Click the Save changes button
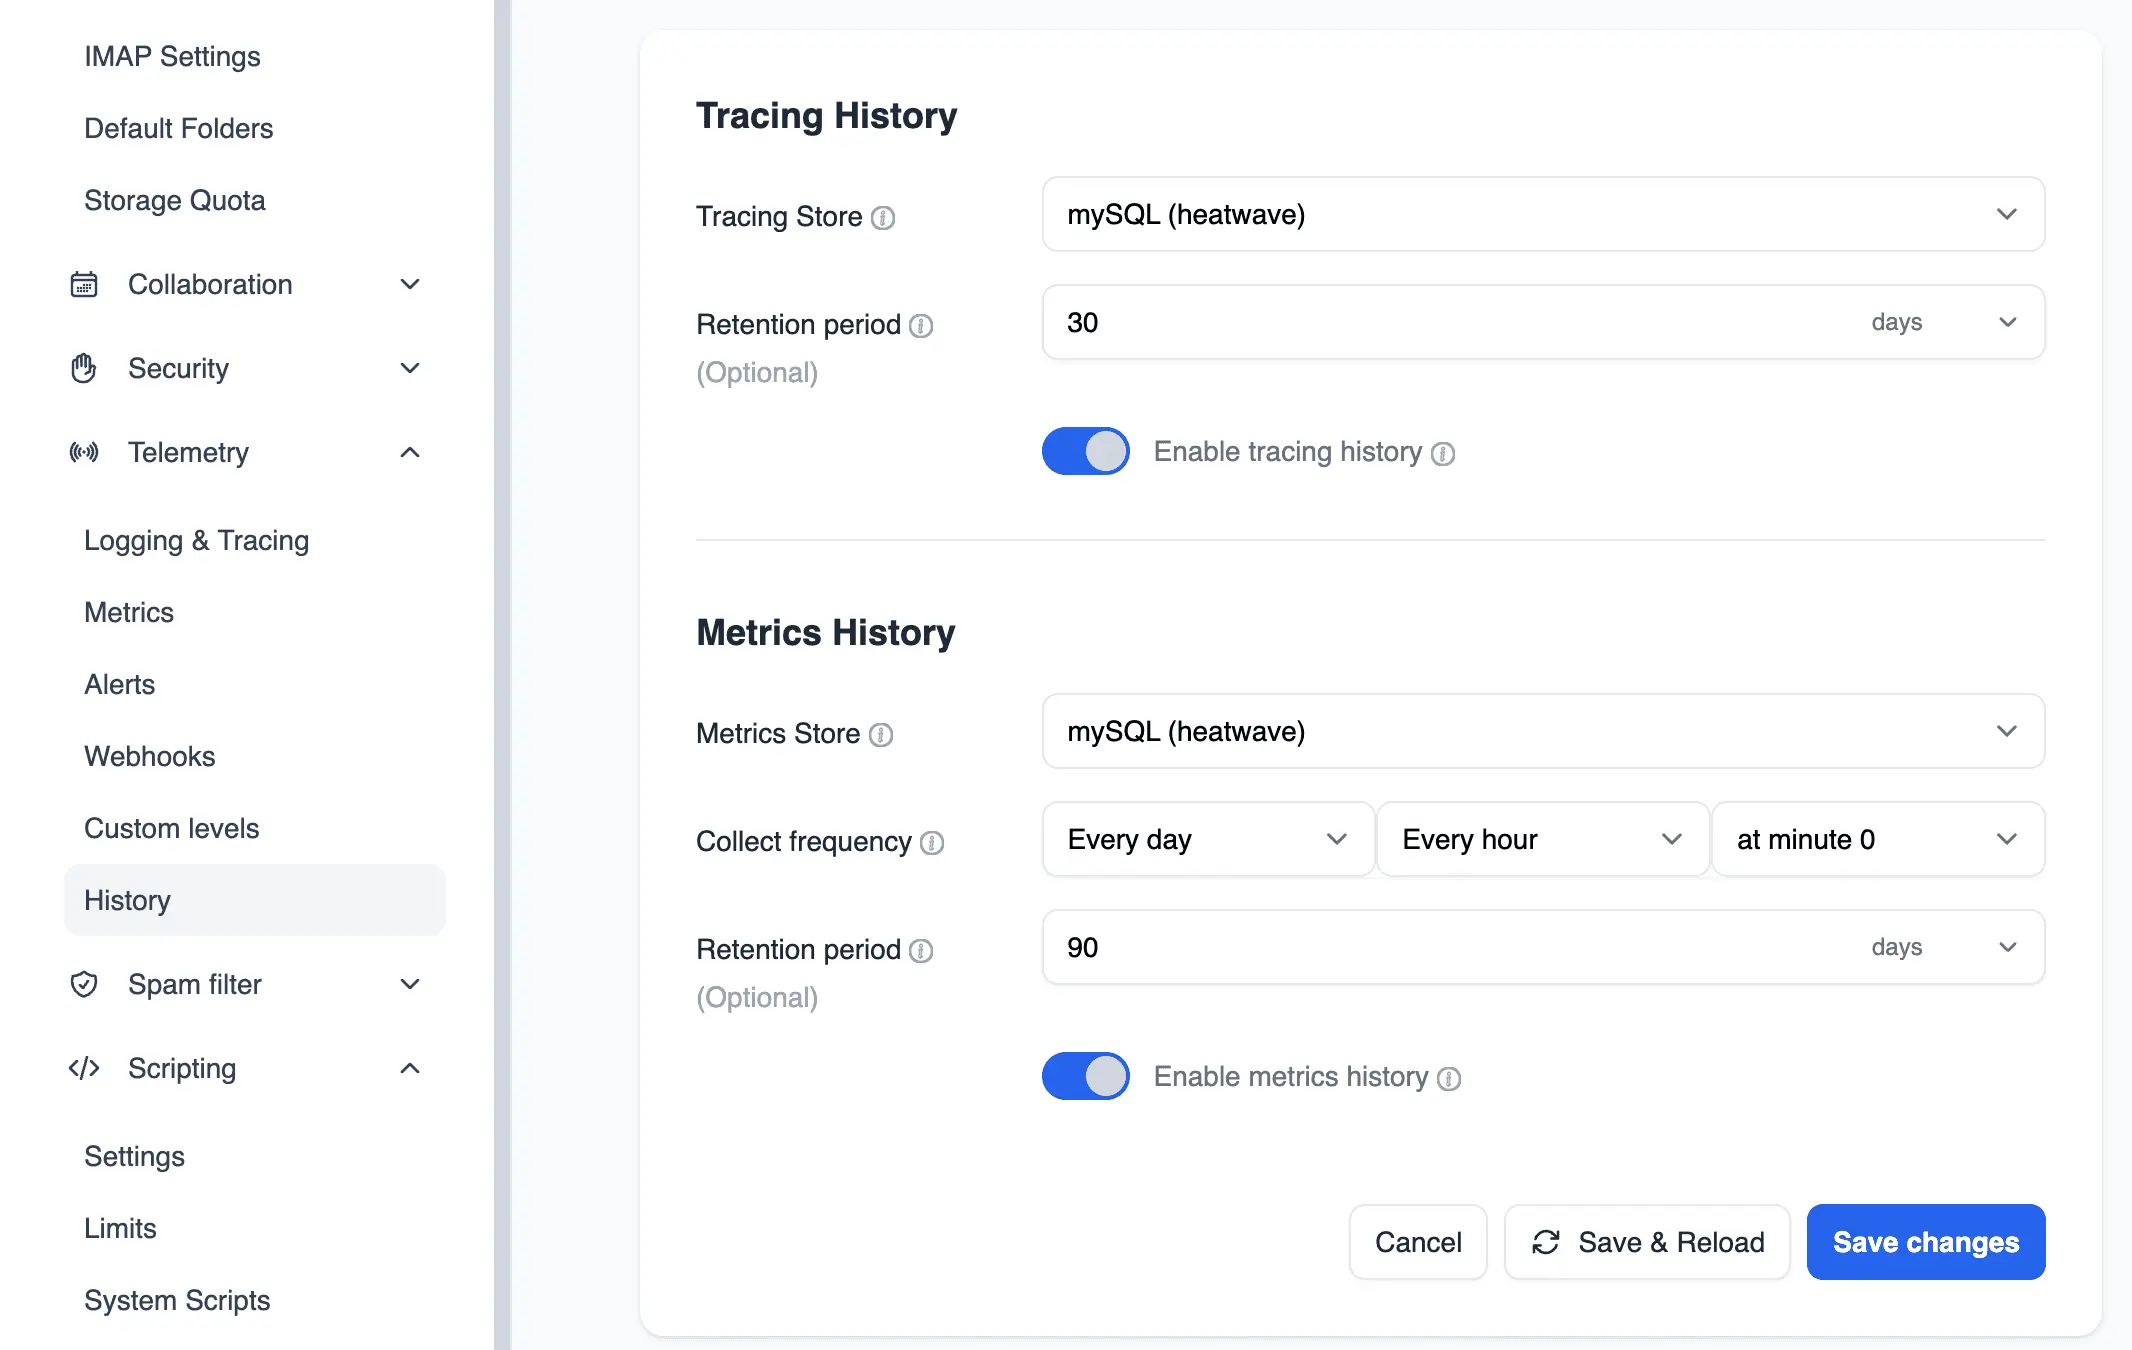The width and height of the screenshot is (2132, 1350). tap(1925, 1242)
